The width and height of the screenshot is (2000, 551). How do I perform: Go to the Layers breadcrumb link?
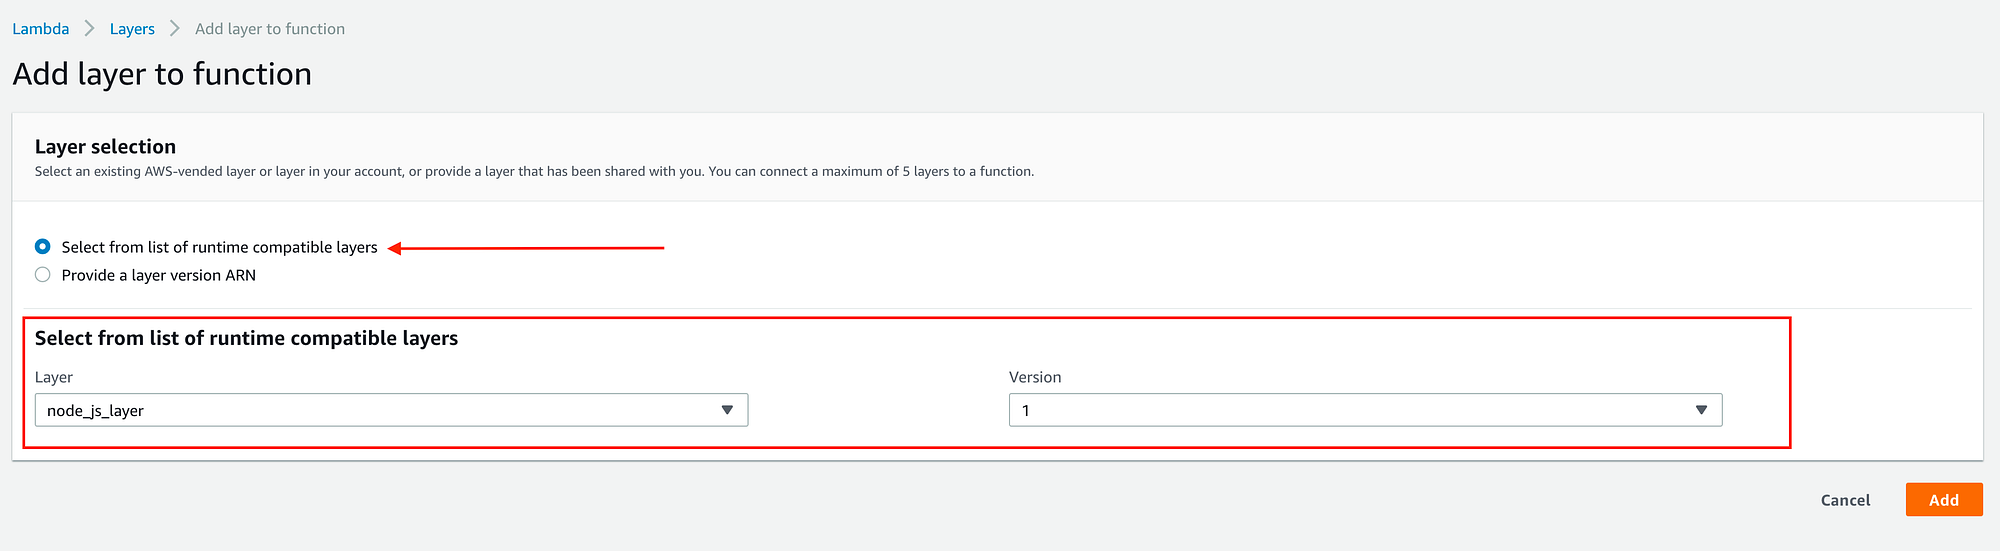point(132,29)
